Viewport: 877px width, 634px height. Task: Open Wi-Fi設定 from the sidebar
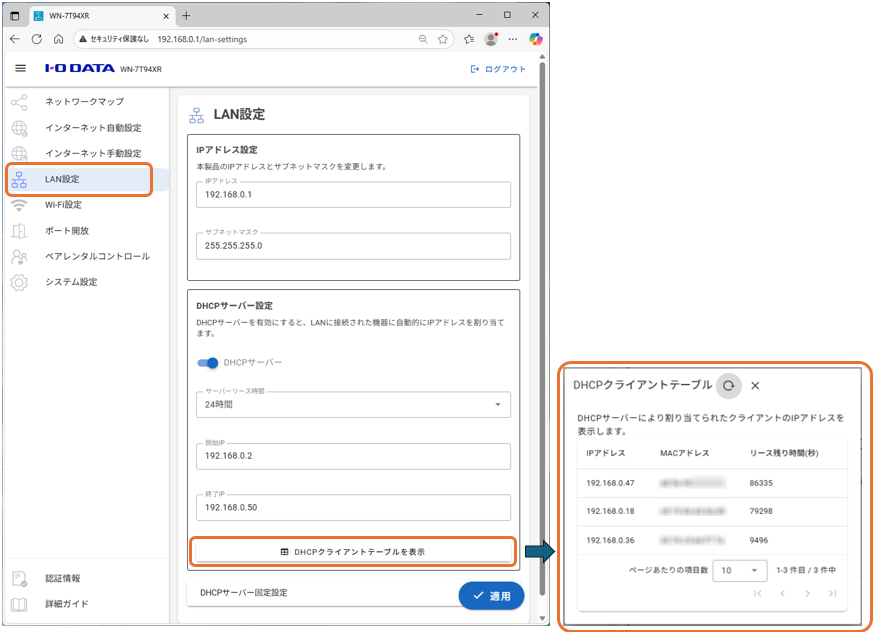(63, 205)
